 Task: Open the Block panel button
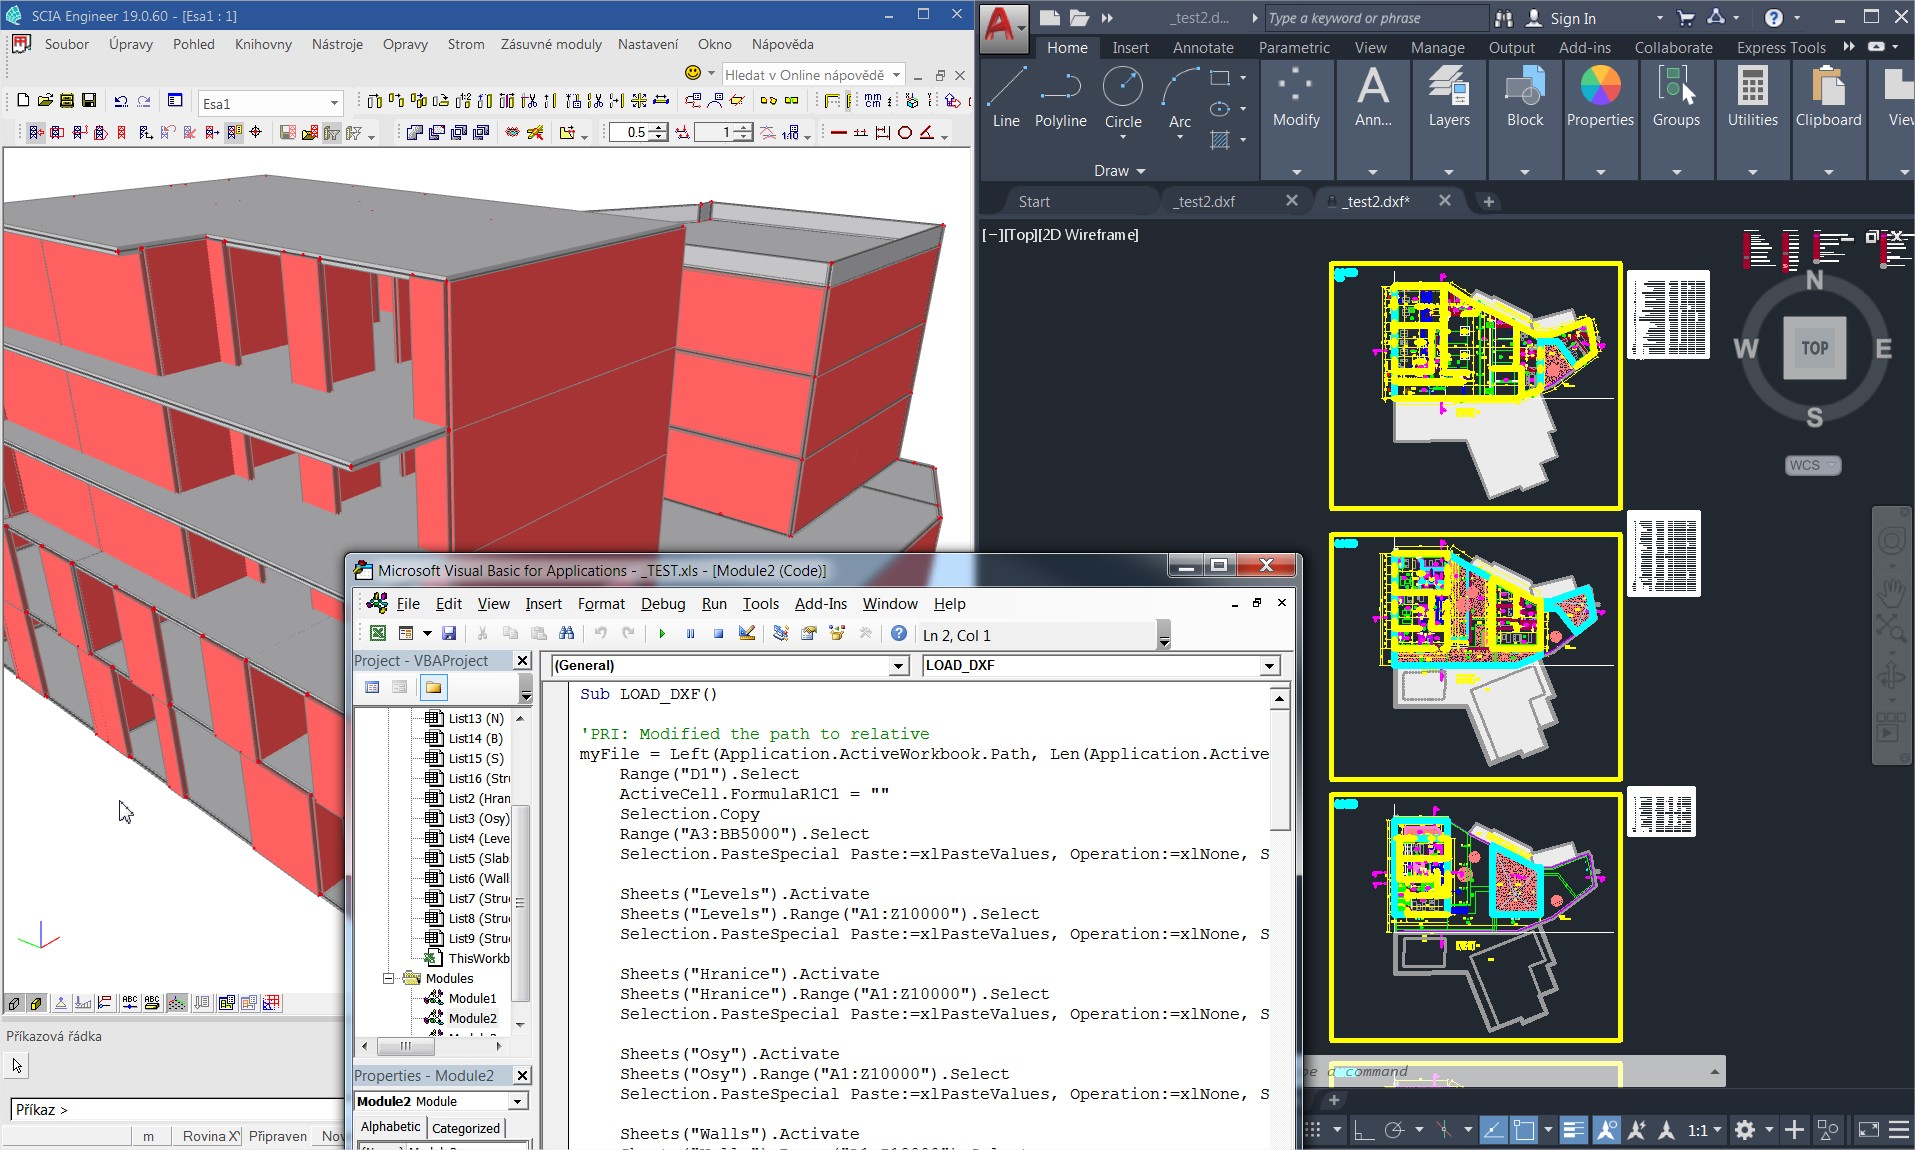pos(1525,97)
